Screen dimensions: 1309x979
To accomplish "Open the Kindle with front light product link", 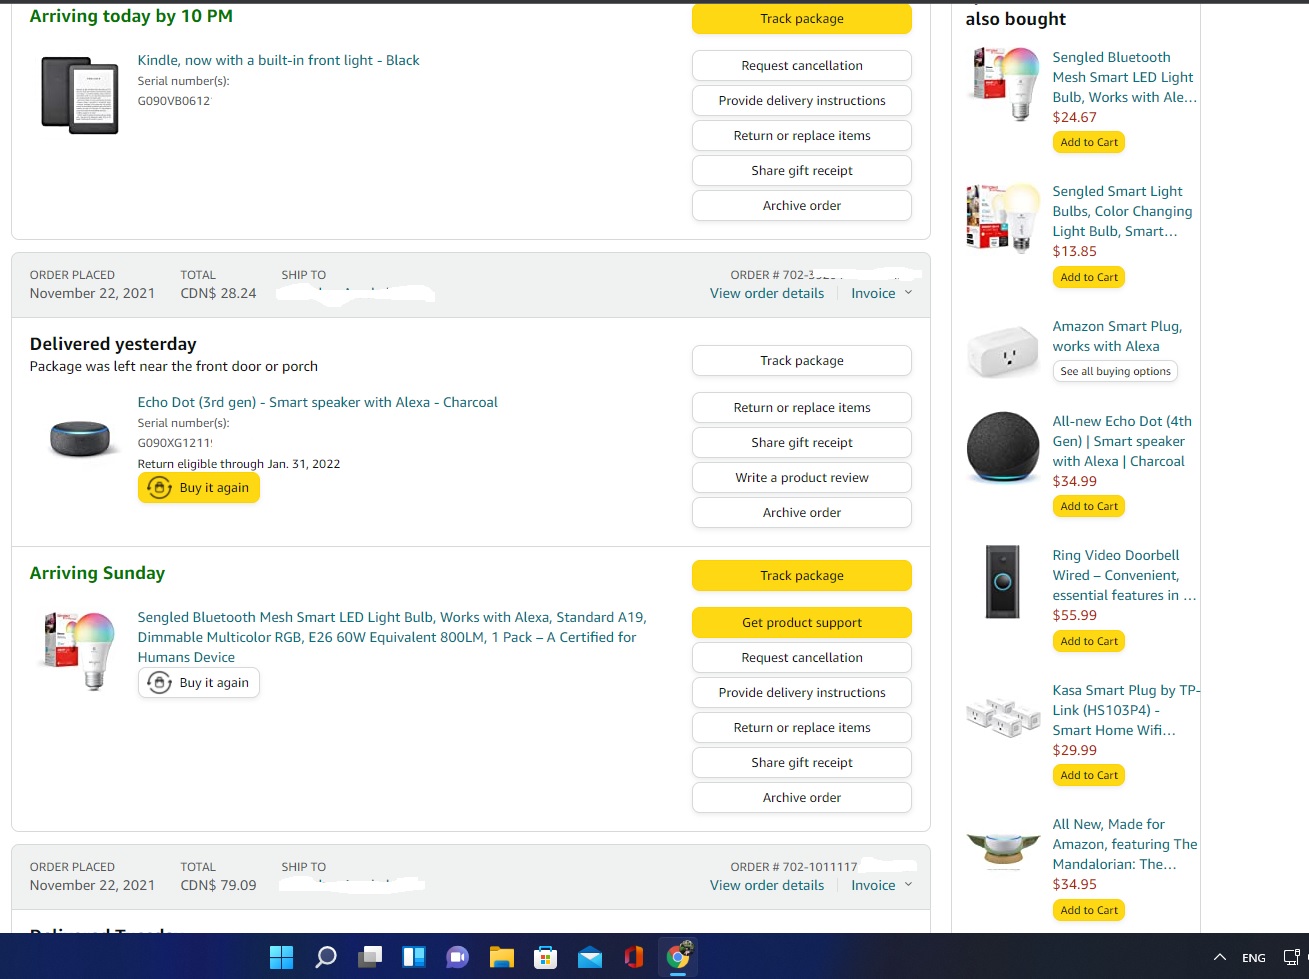I will (278, 60).
